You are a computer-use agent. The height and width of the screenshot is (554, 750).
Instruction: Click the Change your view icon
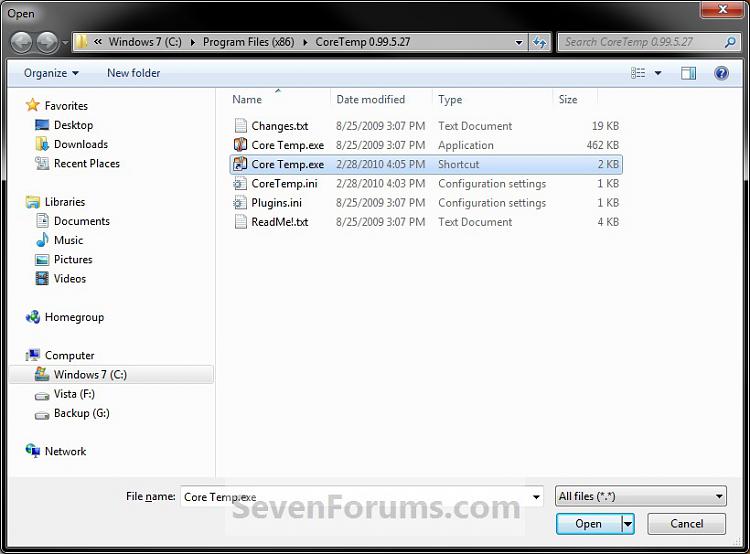(638, 73)
